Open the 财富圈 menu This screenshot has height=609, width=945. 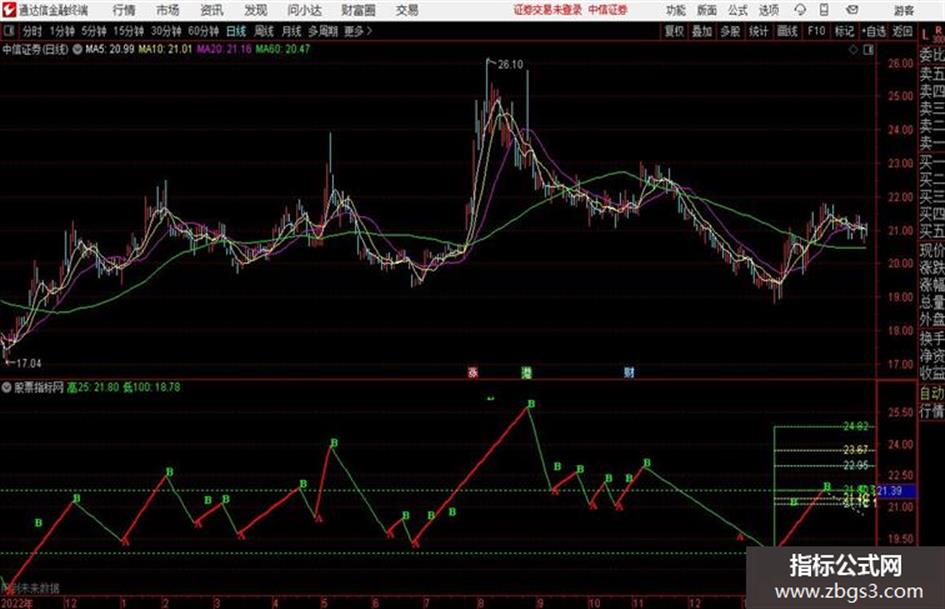click(x=358, y=10)
